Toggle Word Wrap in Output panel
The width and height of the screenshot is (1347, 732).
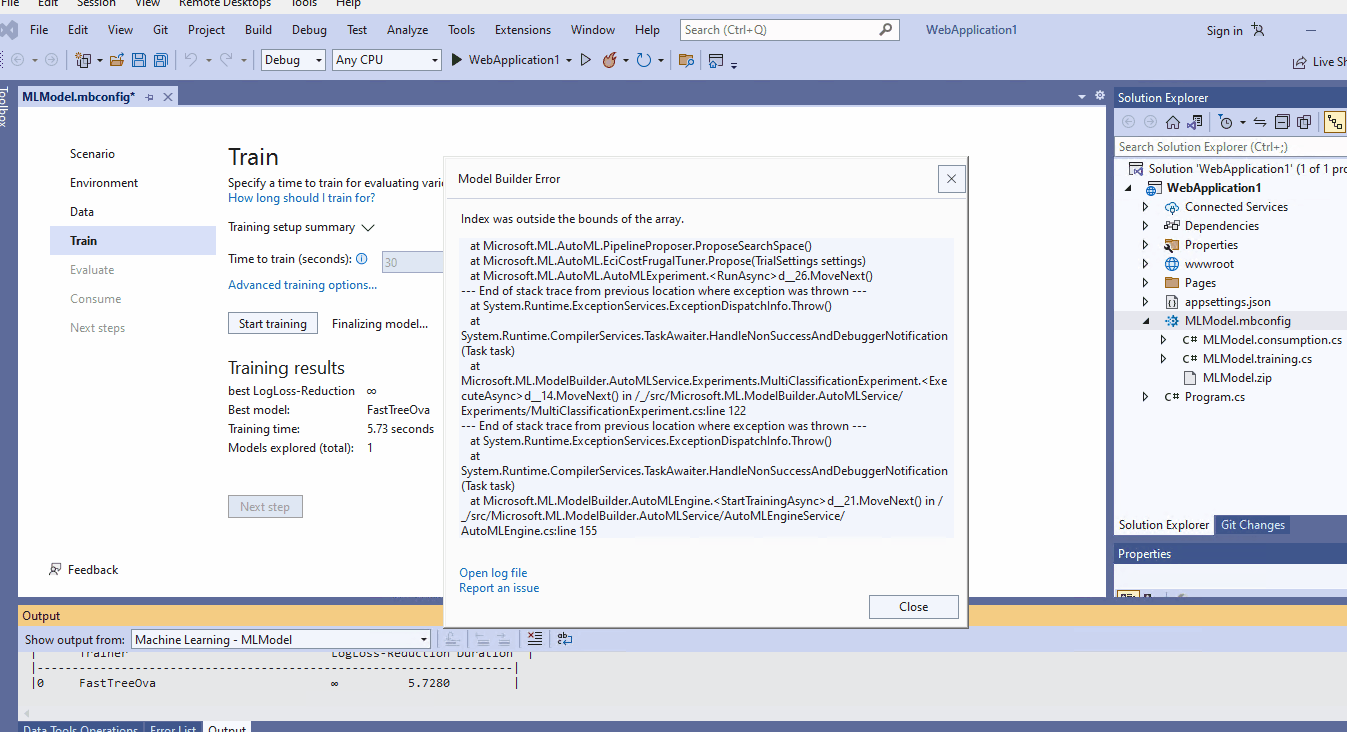click(565, 639)
